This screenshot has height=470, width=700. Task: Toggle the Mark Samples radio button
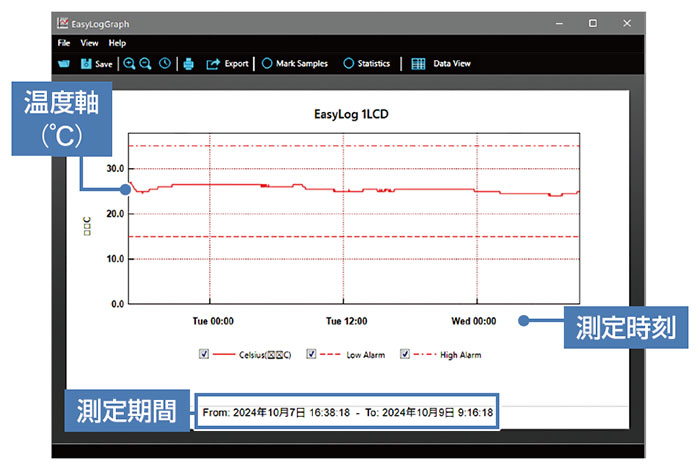[267, 63]
